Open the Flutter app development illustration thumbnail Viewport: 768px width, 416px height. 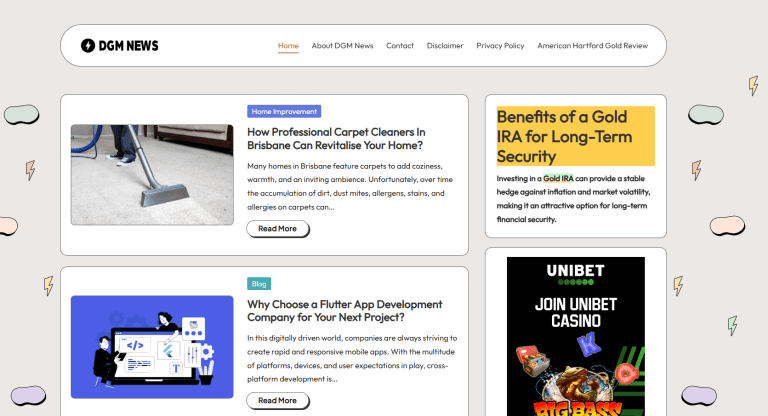click(x=152, y=347)
